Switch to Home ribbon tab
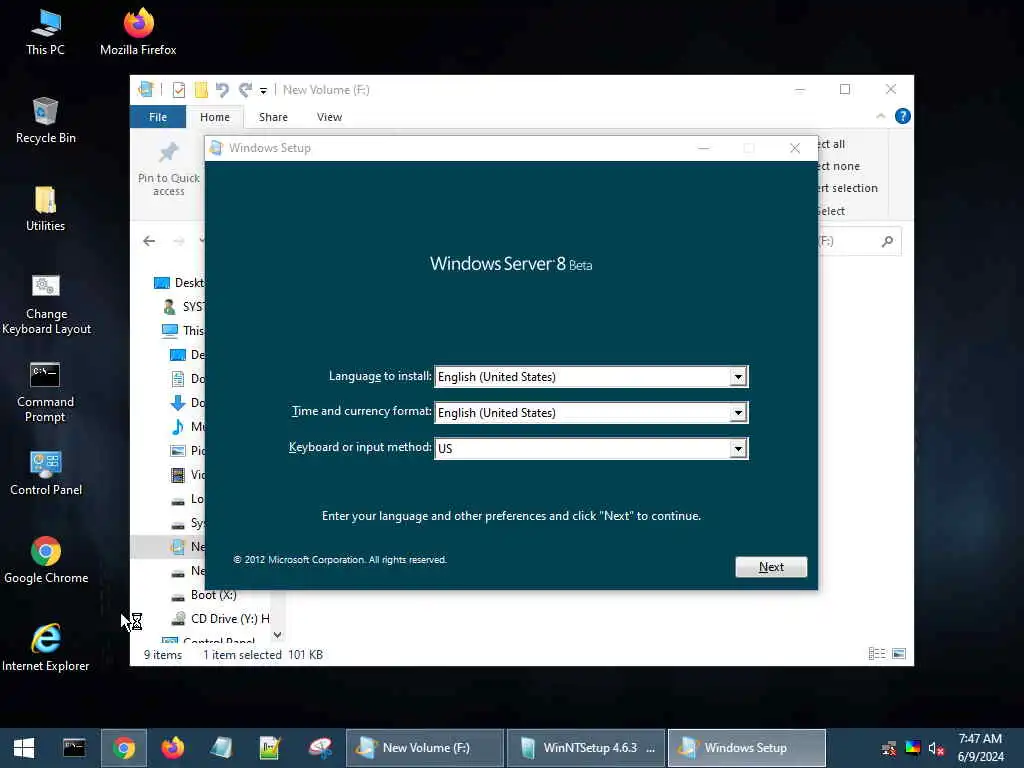The image size is (1024, 768). 215,117
